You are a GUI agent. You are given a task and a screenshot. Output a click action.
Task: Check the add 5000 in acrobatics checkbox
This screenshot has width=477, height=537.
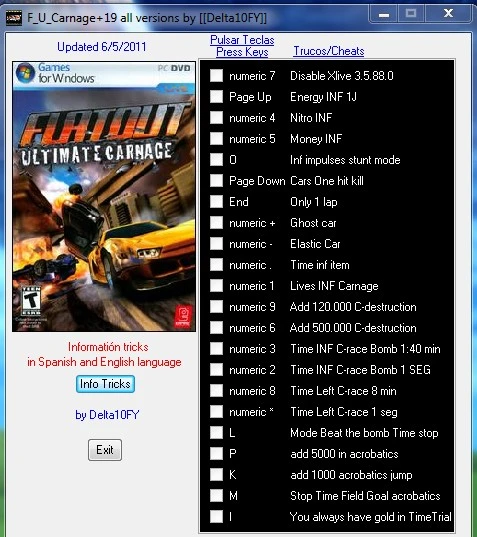click(x=216, y=454)
